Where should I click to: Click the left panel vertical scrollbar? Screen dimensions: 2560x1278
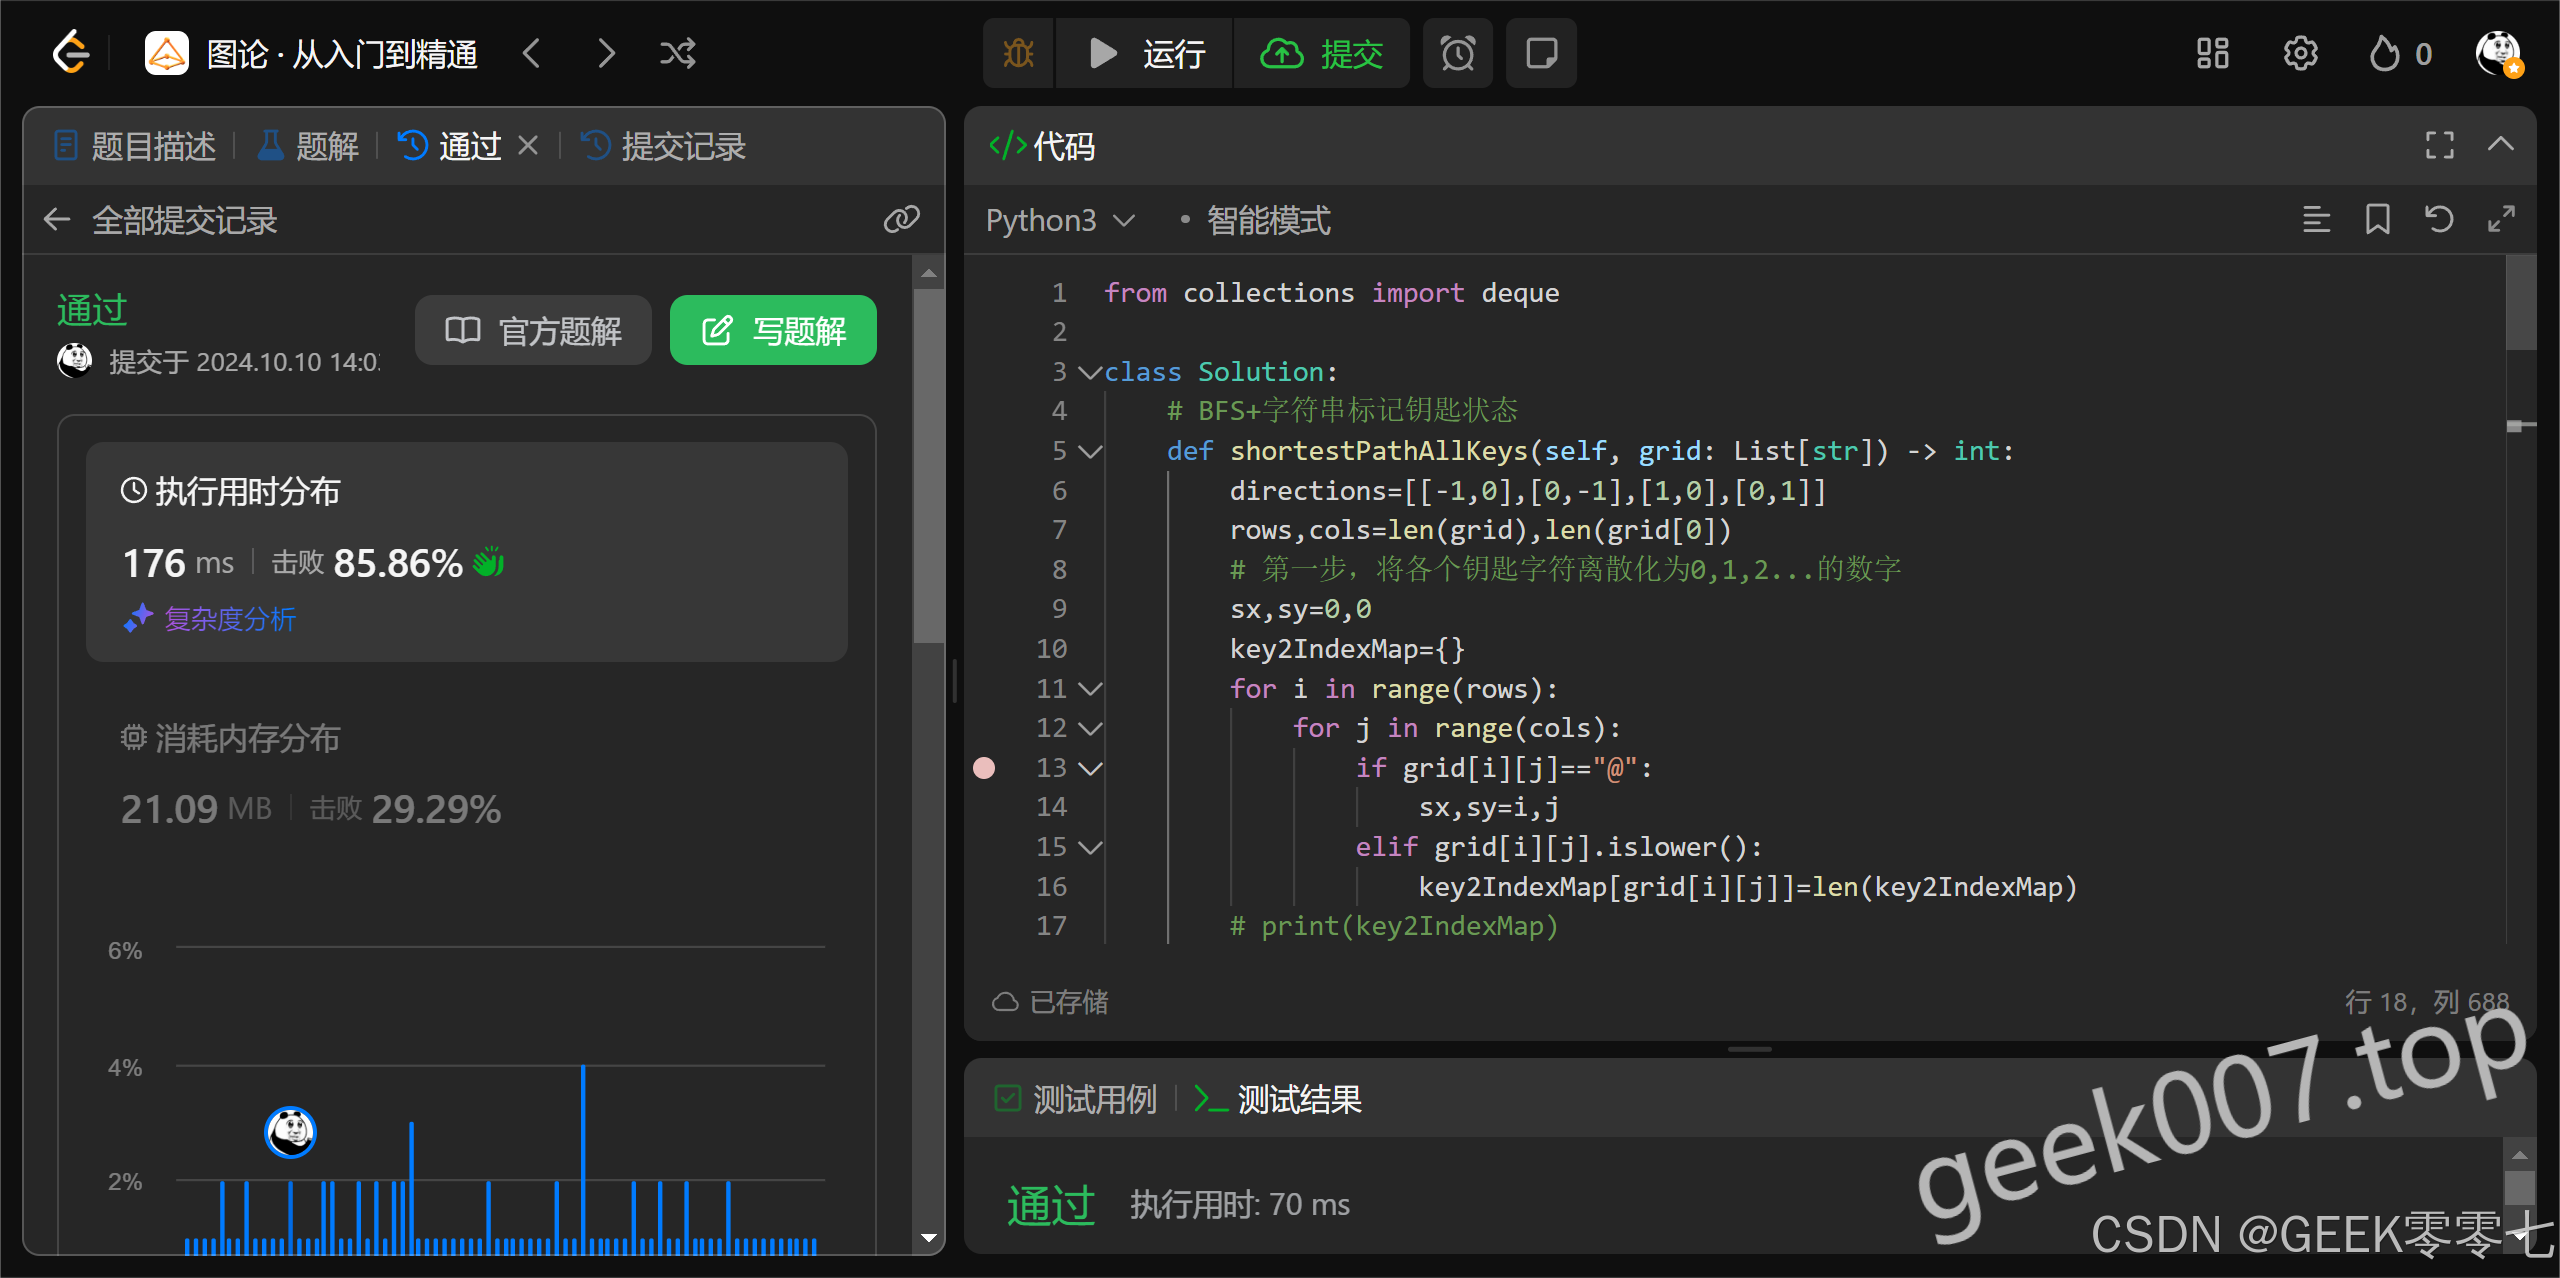[929, 467]
